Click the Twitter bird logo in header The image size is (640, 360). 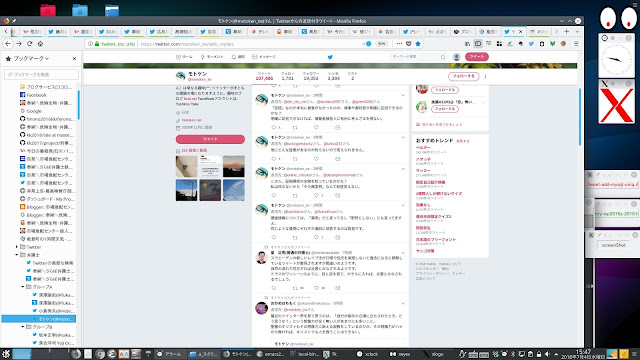[x=330, y=57]
